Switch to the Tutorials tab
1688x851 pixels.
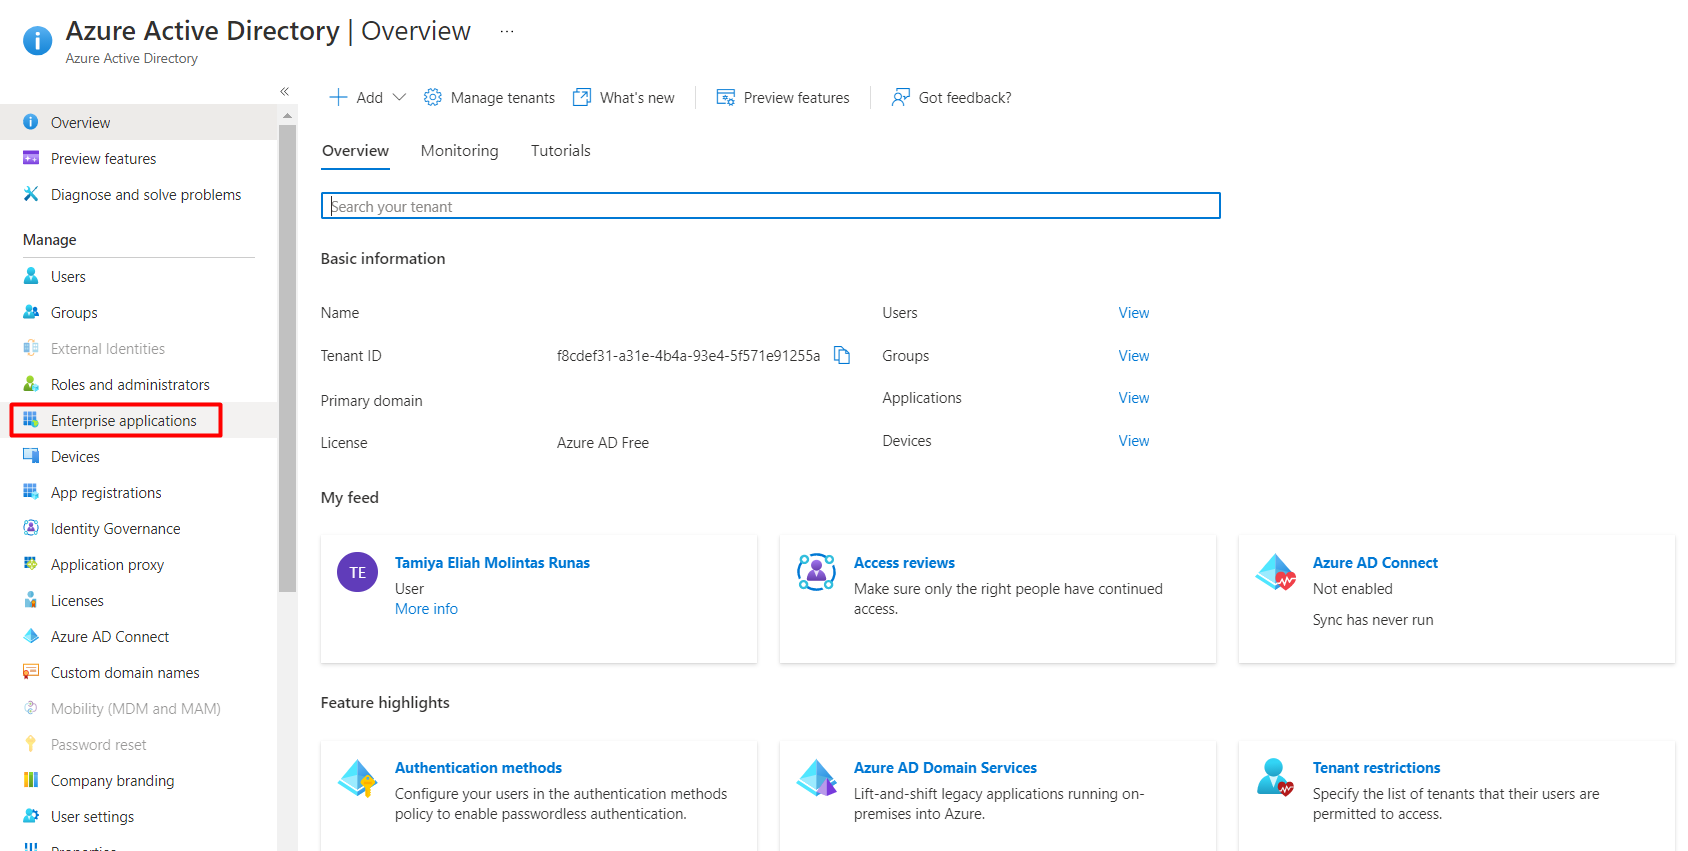[560, 151]
